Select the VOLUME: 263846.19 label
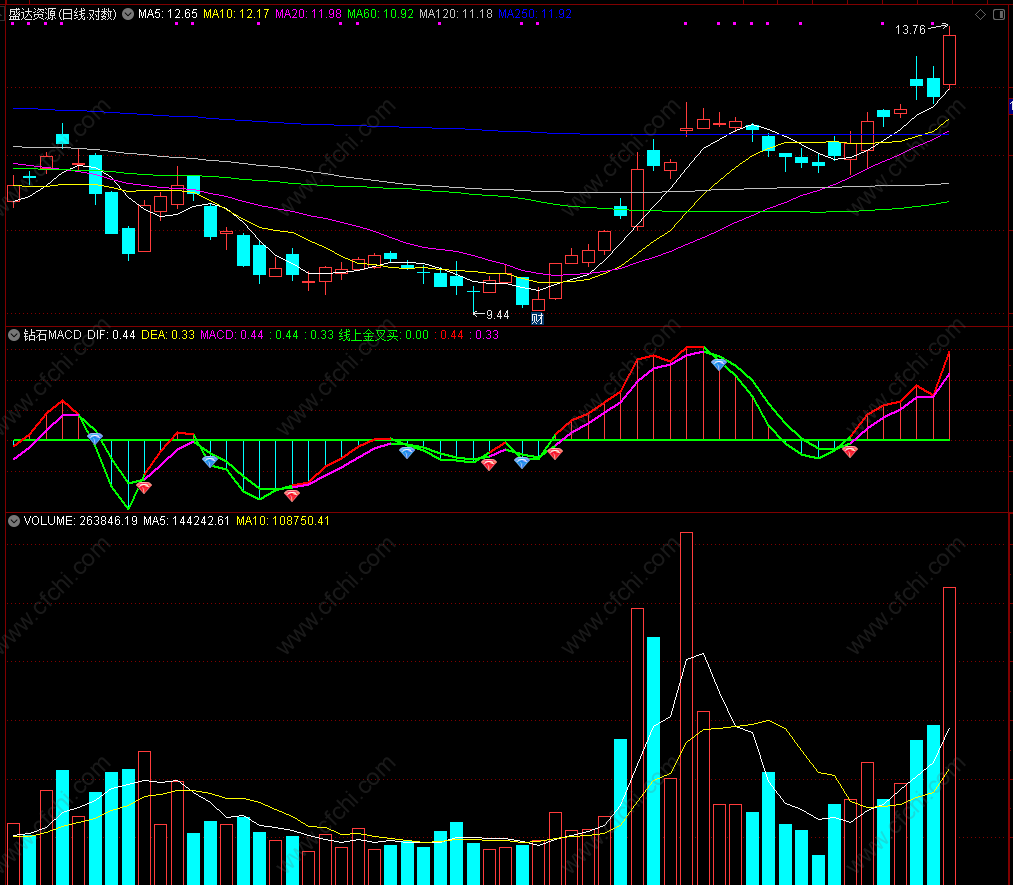 point(81,521)
